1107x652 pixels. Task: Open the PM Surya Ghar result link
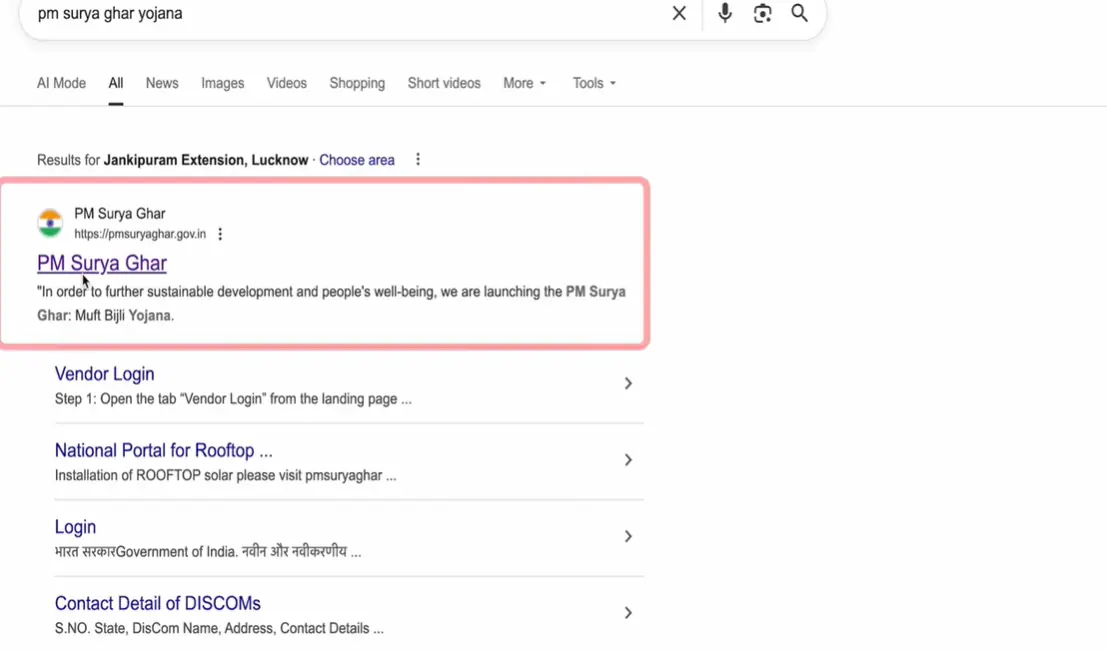coord(102,263)
